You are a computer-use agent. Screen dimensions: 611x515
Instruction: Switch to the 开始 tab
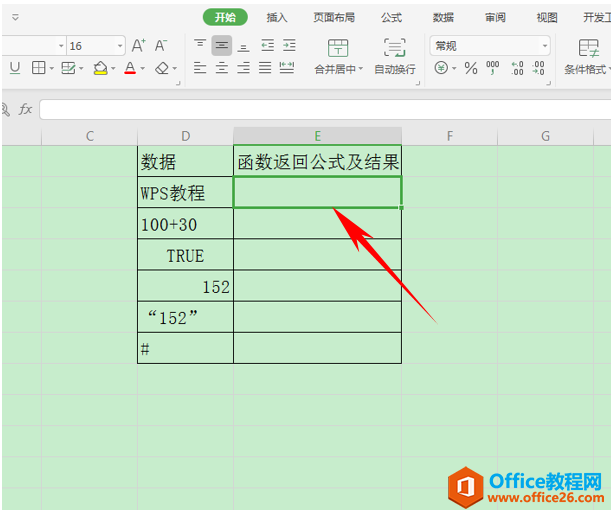(x=225, y=17)
